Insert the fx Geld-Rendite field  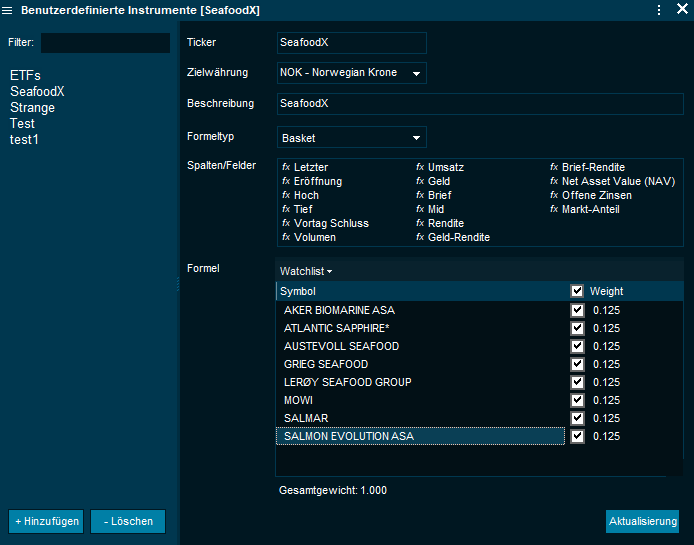[452, 237]
